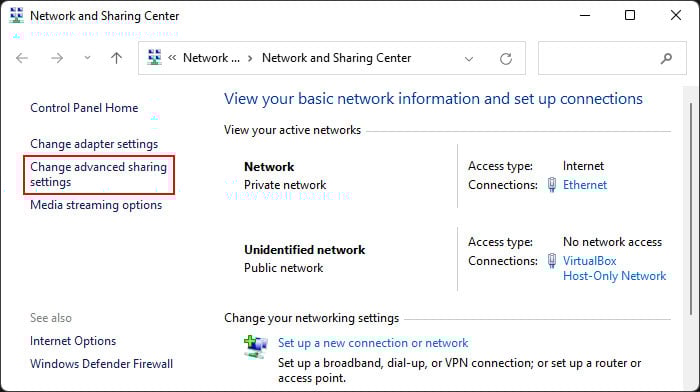Screen dimensions: 700x392
Task: Open the address bar history dropdown
Action: coord(469,58)
